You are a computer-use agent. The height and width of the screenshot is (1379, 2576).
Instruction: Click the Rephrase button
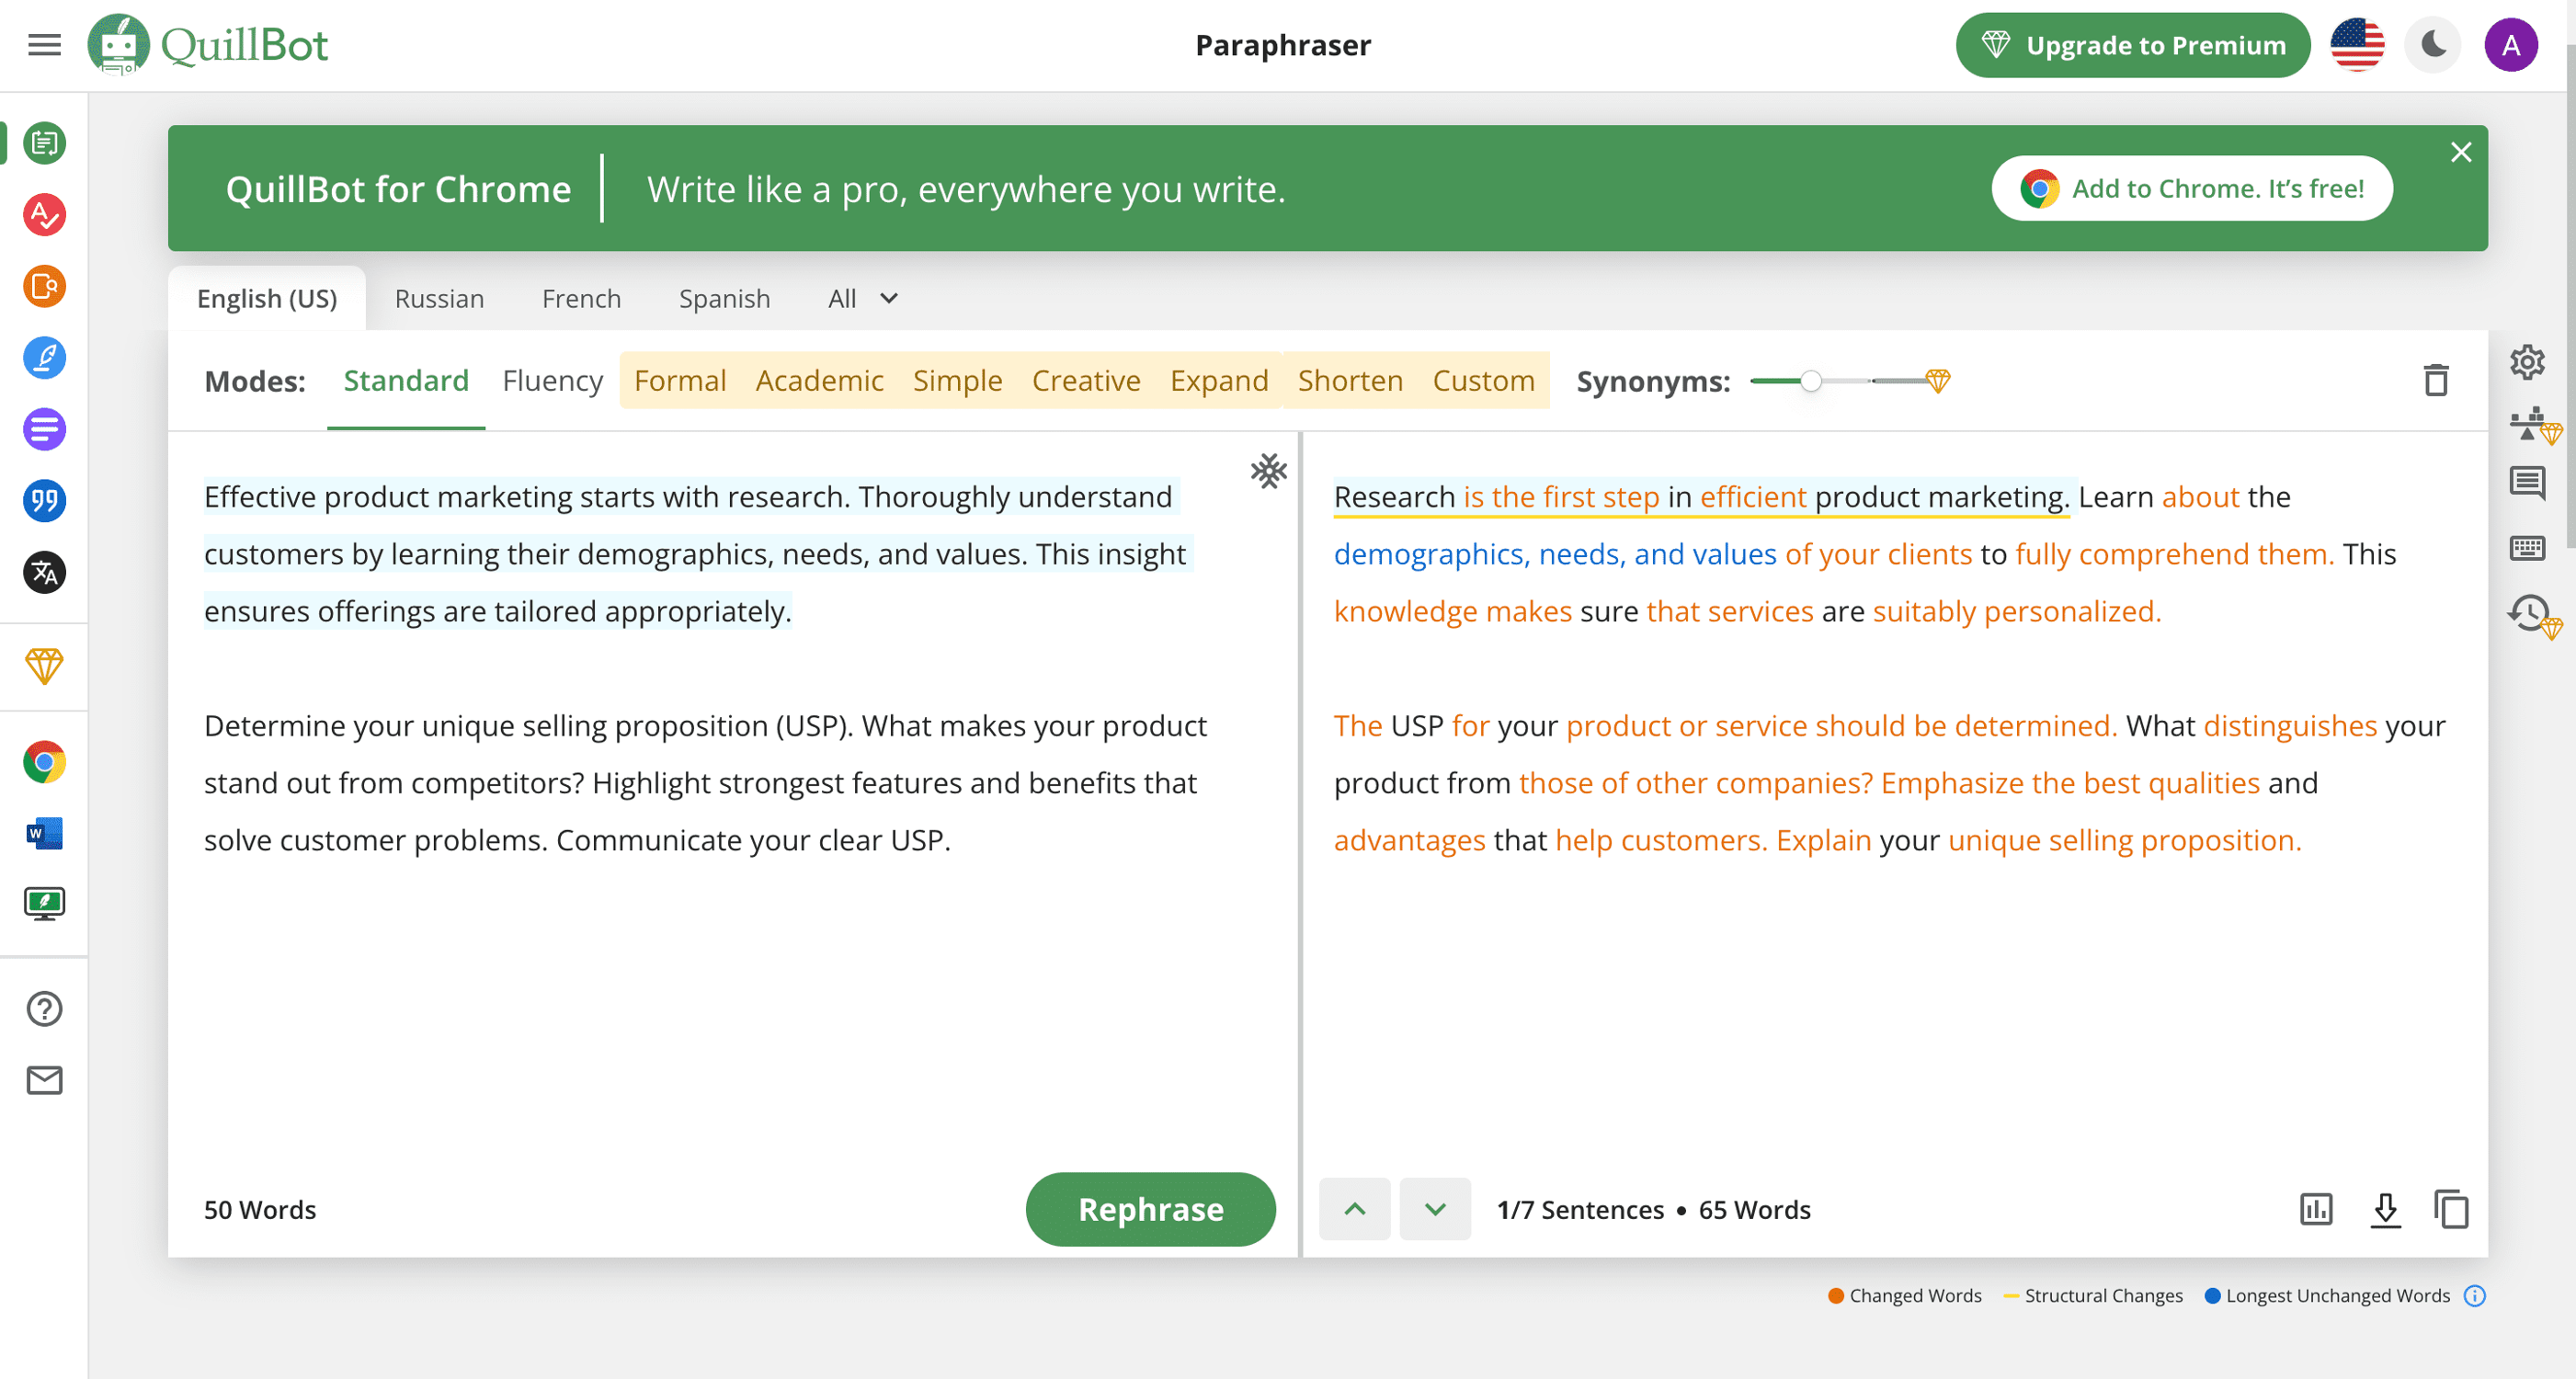coord(1150,1209)
